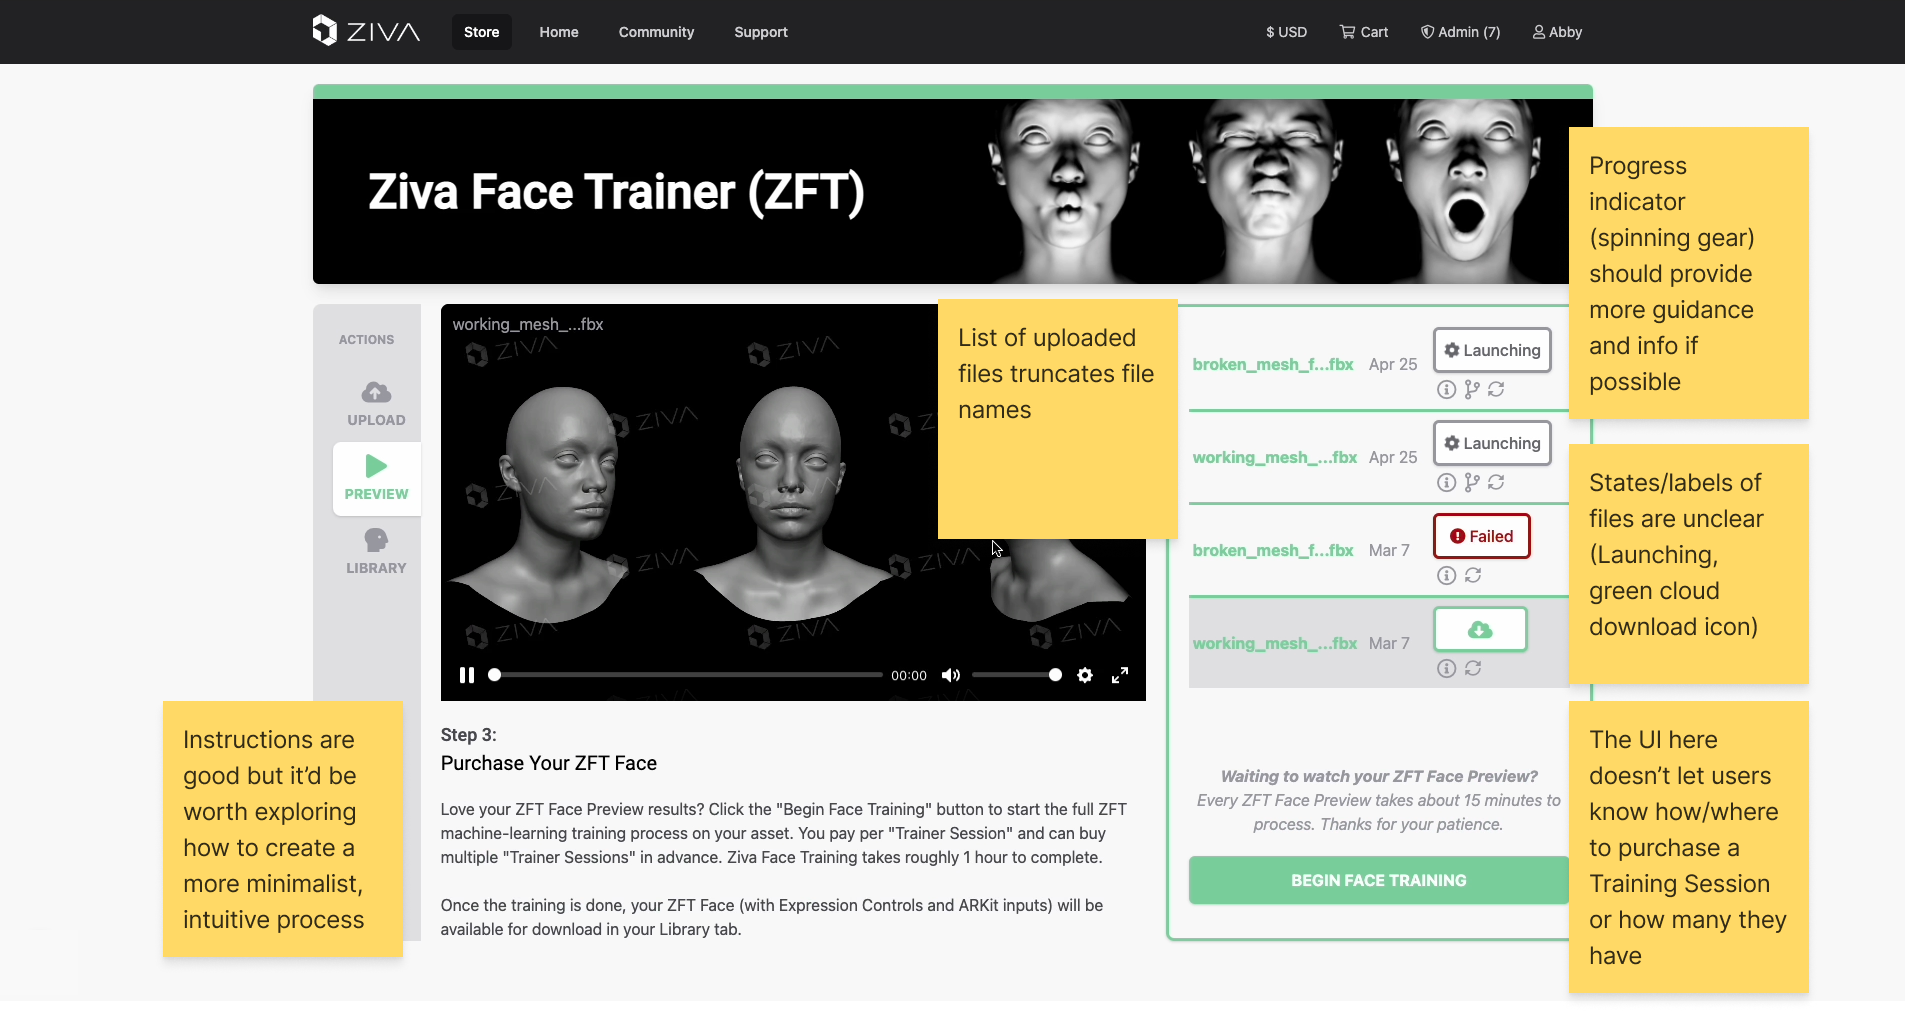Open working_mesh_...fbx file dated Mar 7
Screen dimensions: 1905x1011
tap(1275, 644)
